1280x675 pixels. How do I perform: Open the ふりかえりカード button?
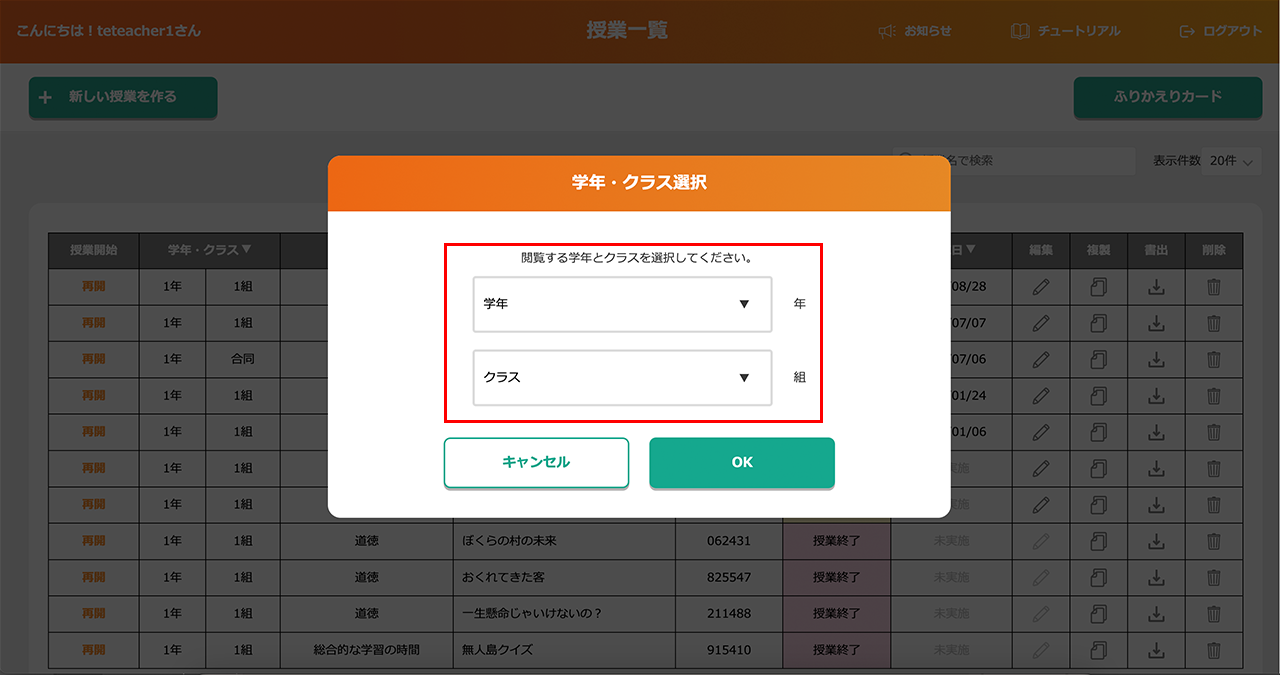point(1167,97)
